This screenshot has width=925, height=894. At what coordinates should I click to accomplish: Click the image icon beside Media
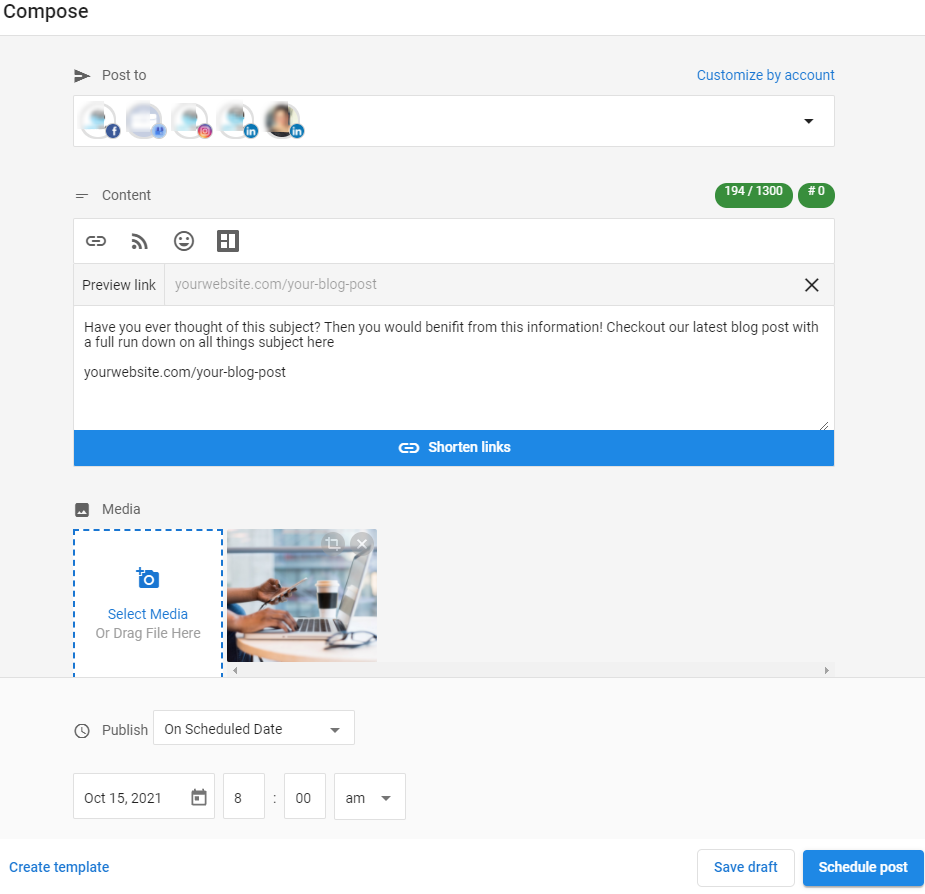(82, 510)
